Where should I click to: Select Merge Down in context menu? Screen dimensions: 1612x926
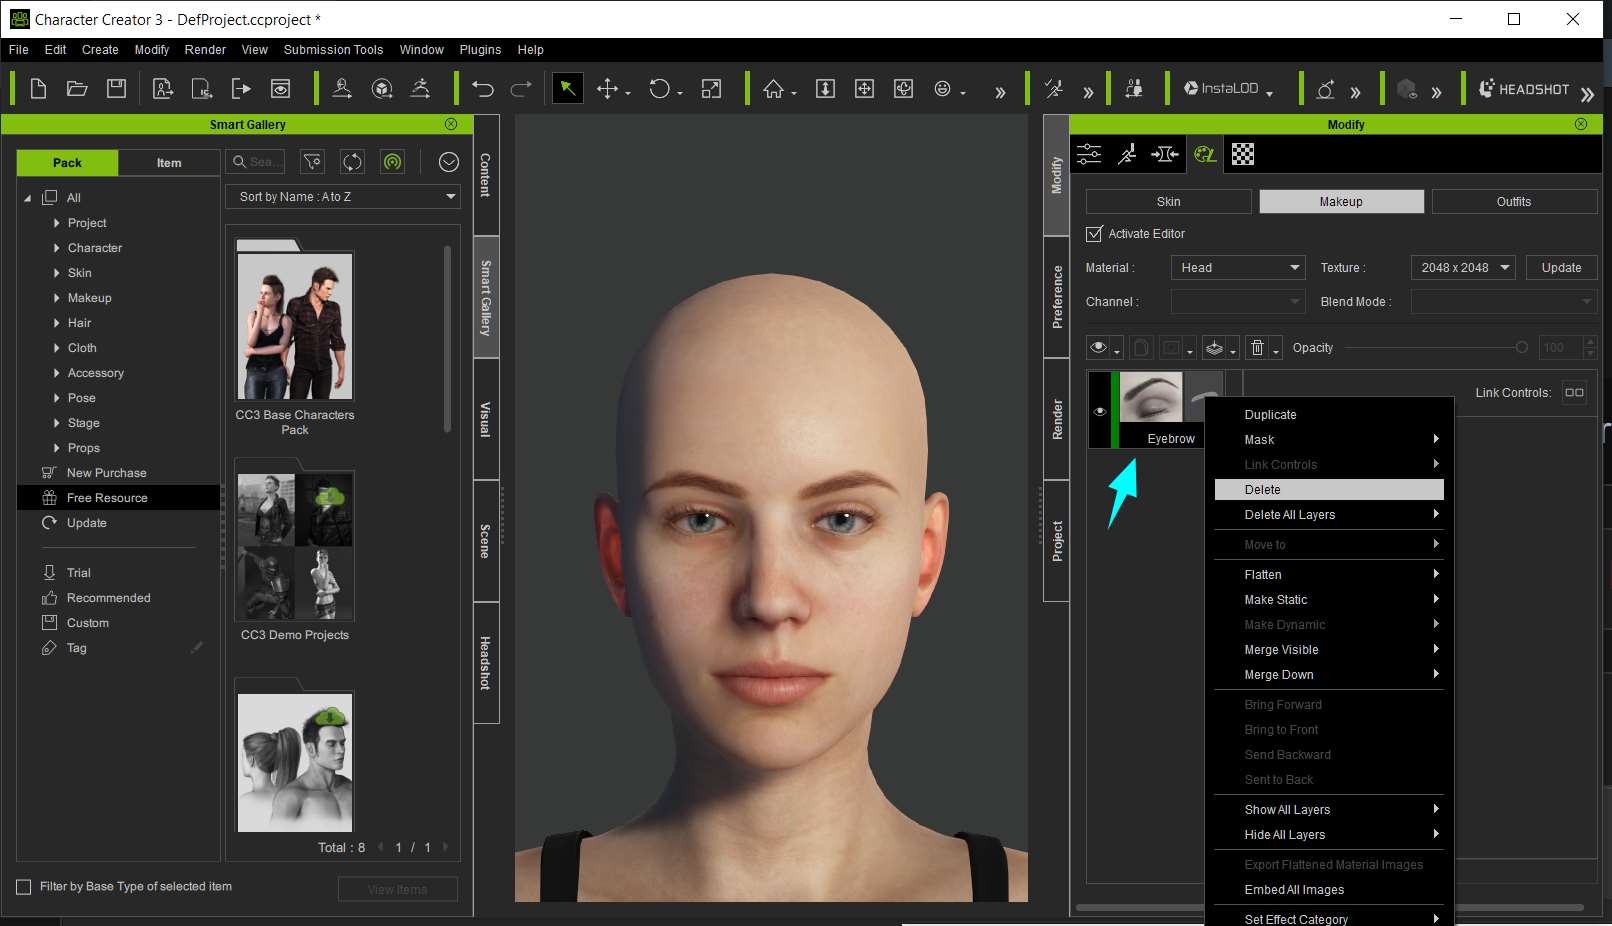click(x=1329, y=675)
